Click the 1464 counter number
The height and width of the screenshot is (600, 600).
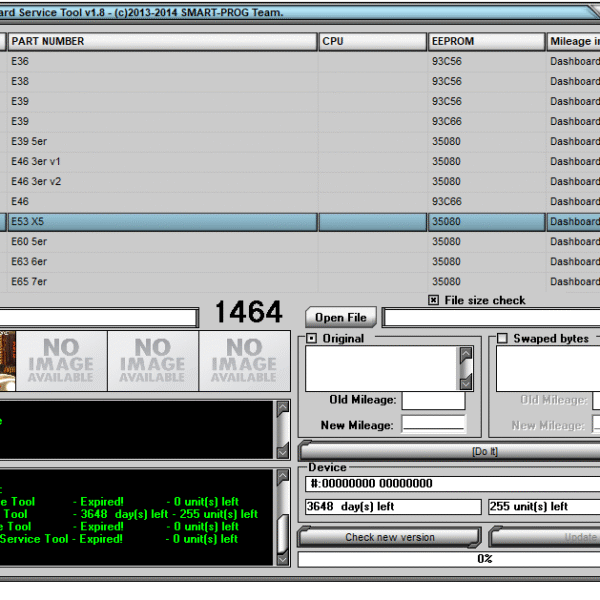(x=249, y=312)
